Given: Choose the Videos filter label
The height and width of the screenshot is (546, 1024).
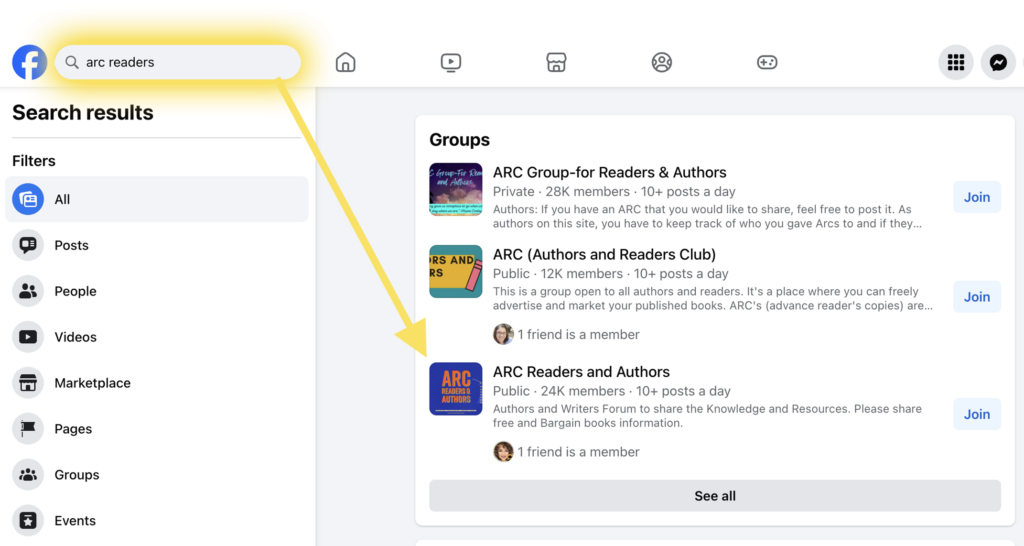Looking at the screenshot, I should pos(75,337).
